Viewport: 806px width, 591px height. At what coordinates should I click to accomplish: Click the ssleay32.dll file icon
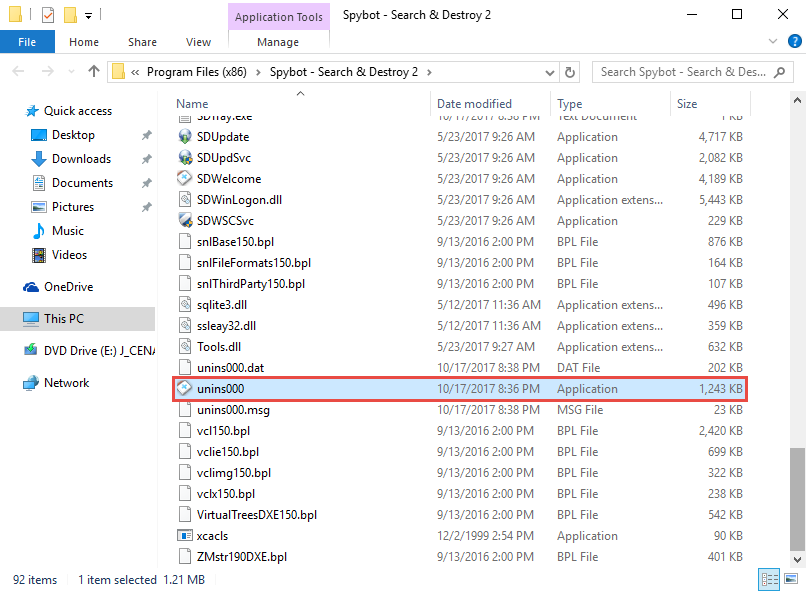point(185,326)
